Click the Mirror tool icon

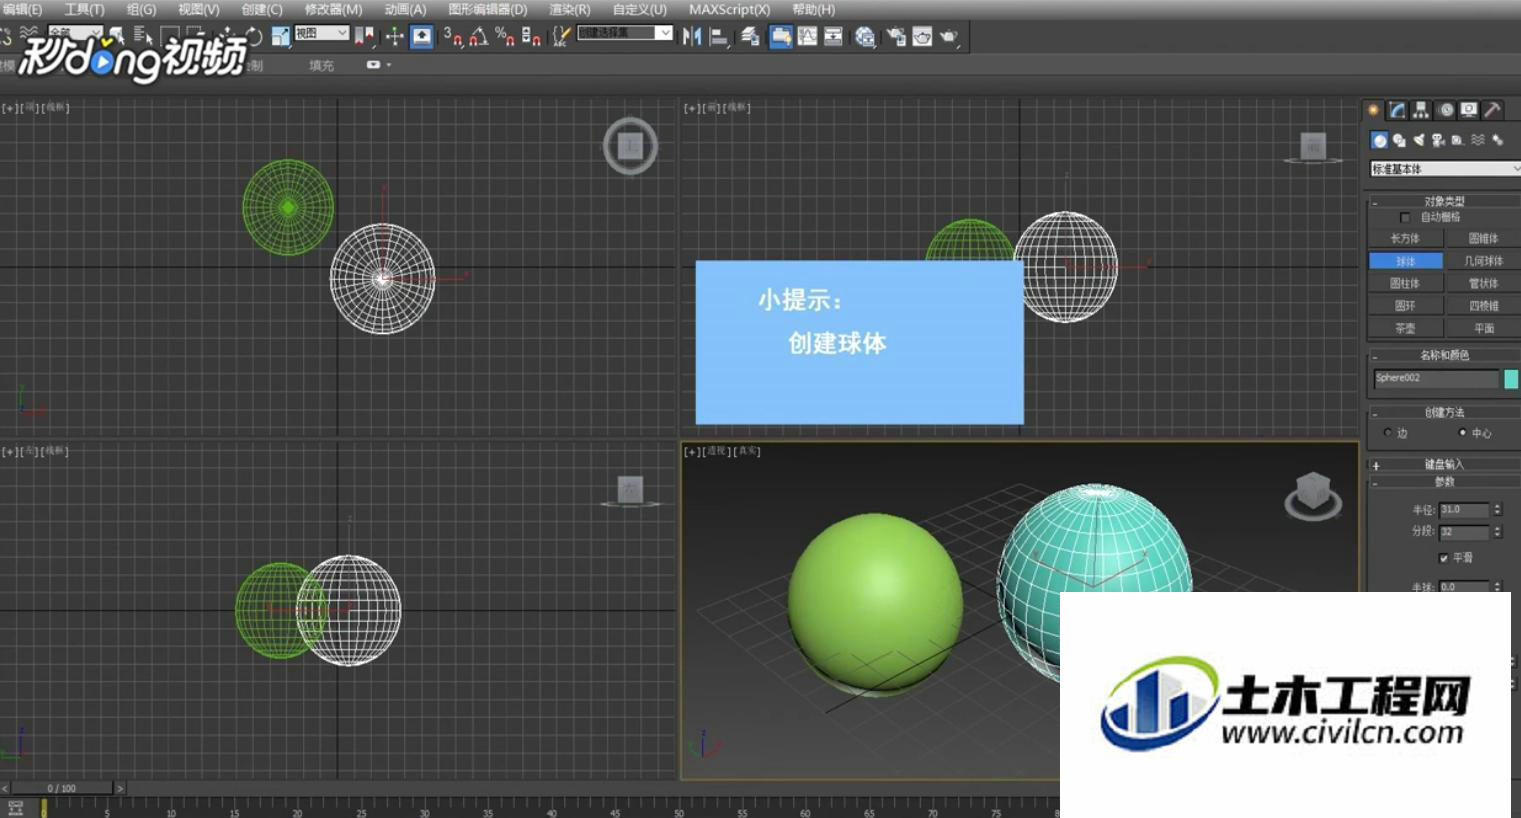(x=691, y=37)
